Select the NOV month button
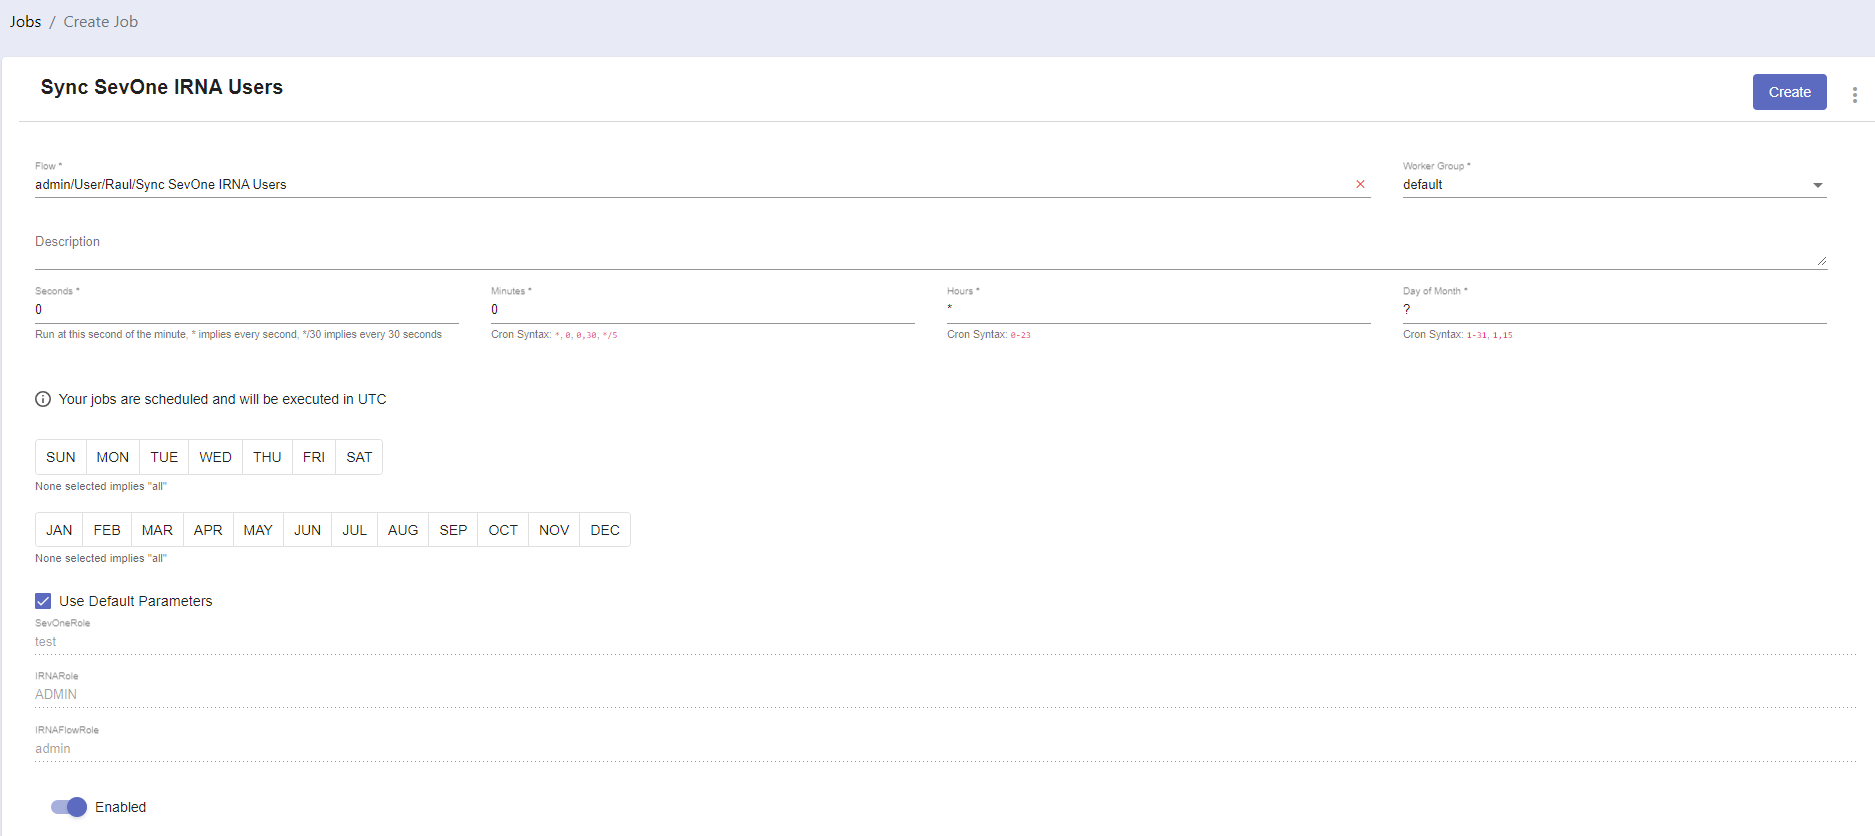Screen dimensions: 1875x836 (554, 530)
